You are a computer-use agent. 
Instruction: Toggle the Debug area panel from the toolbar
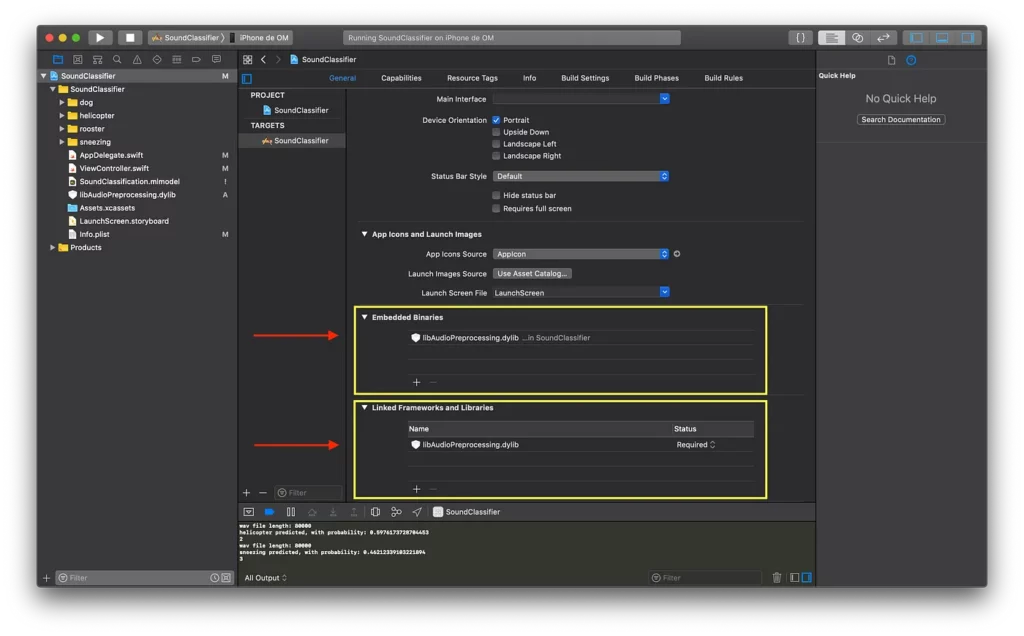pyautogui.click(x=942, y=38)
